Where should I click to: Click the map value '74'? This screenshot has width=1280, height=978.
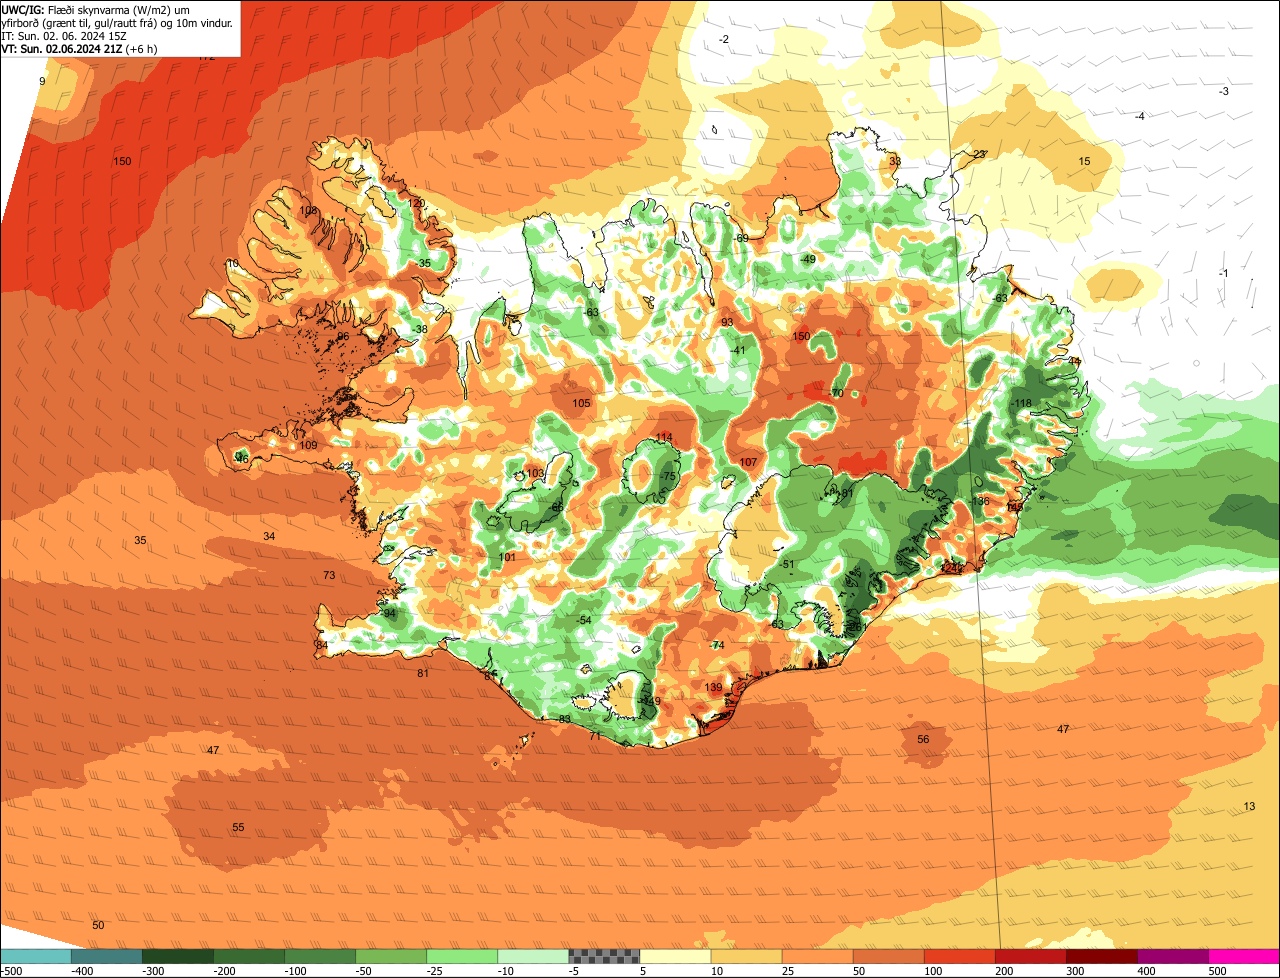point(717,645)
